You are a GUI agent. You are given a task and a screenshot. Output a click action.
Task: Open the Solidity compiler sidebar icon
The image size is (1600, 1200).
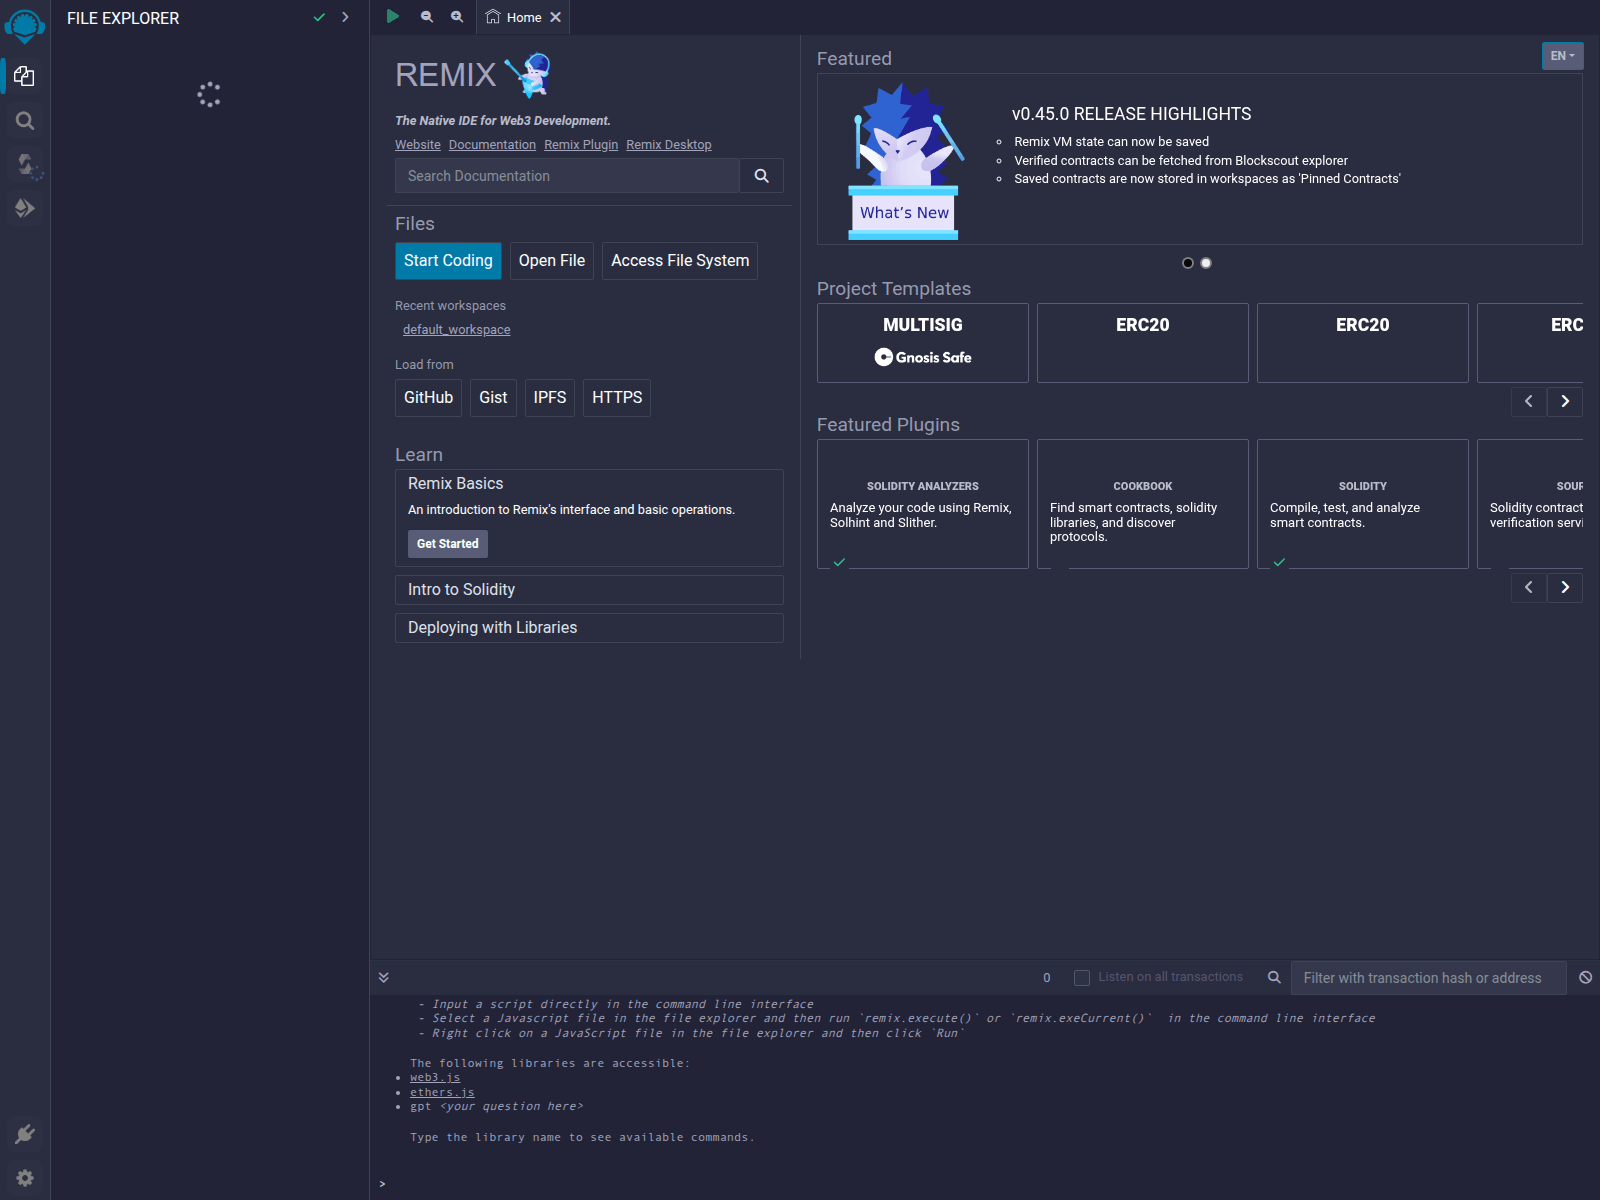click(x=26, y=165)
